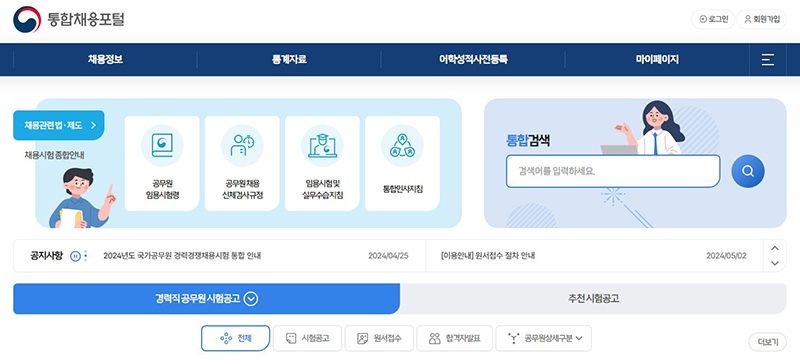Click the notice date 2024/04/25

click(388, 256)
